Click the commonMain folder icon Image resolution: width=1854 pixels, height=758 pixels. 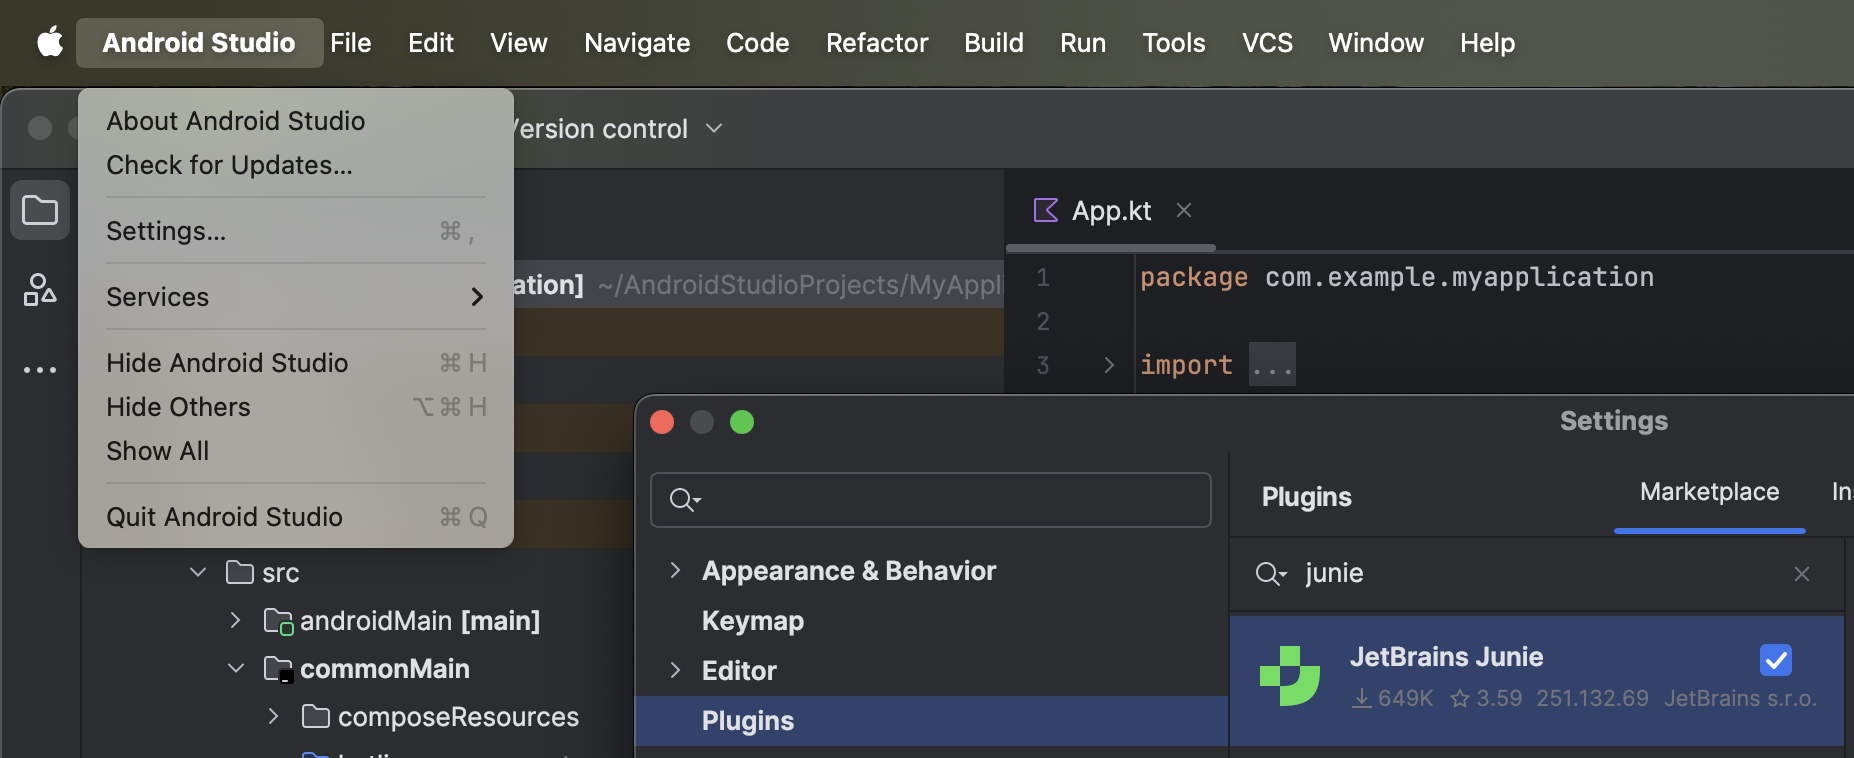point(278,669)
